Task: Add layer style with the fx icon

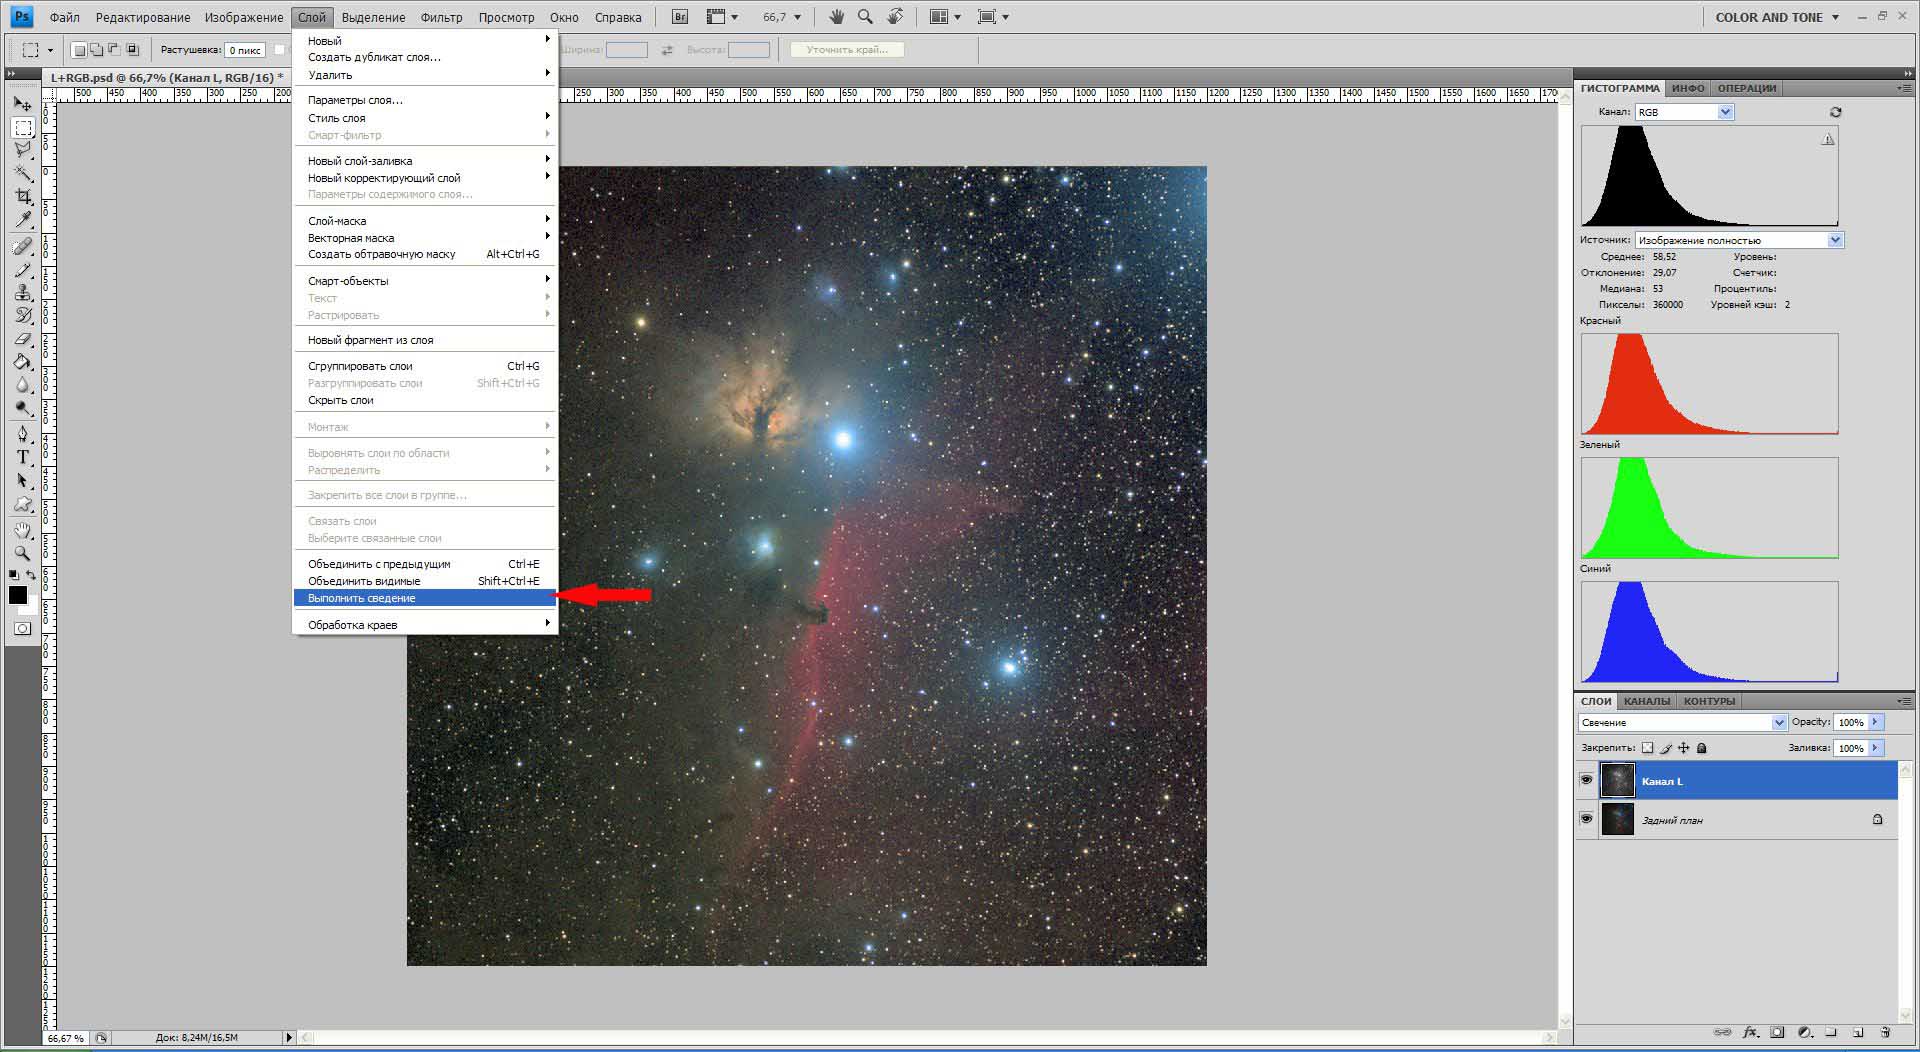Action: click(x=1750, y=1032)
